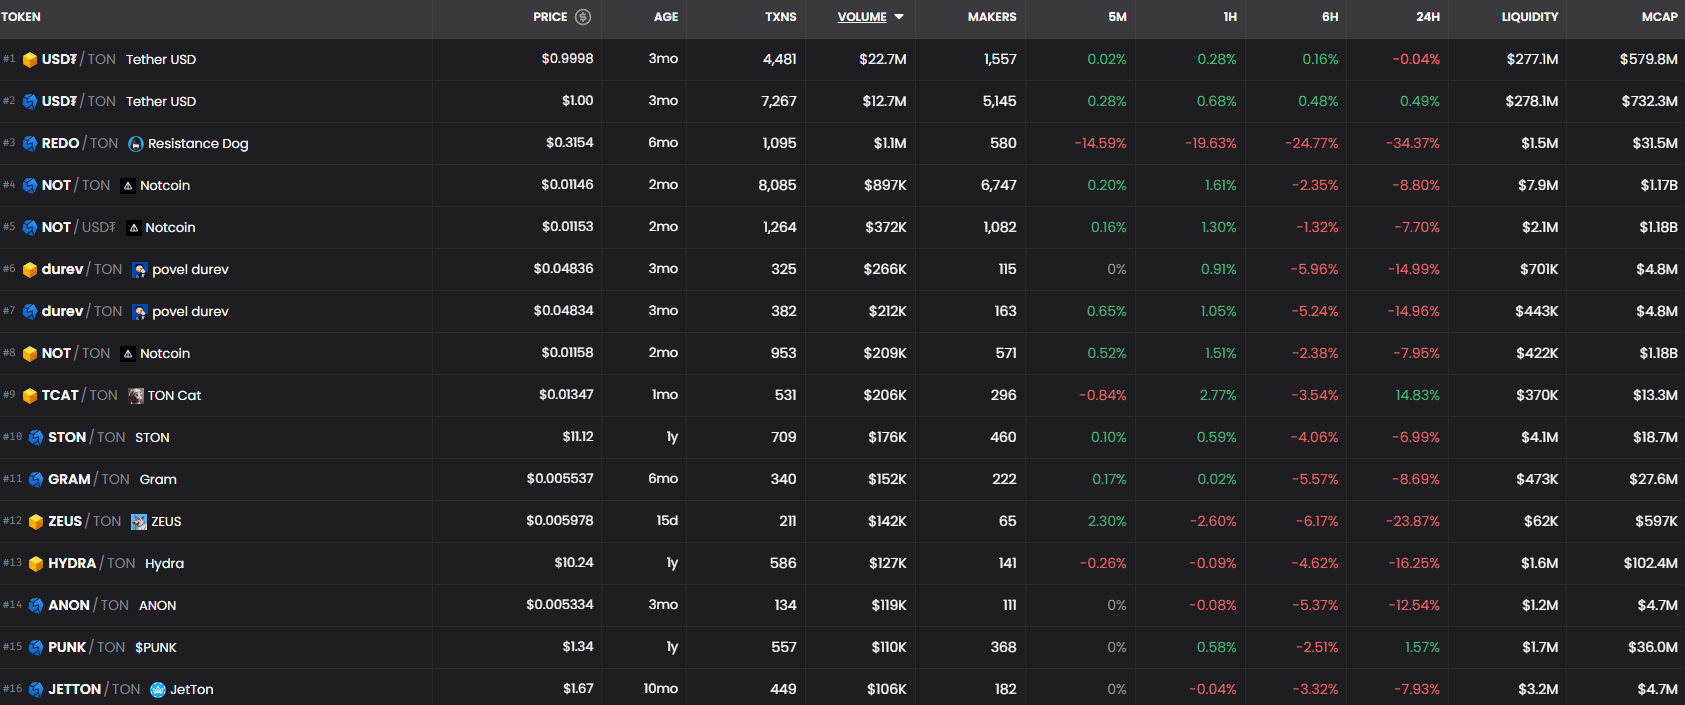Sort by the PRICE column header
1685x705 pixels.
[x=550, y=17]
